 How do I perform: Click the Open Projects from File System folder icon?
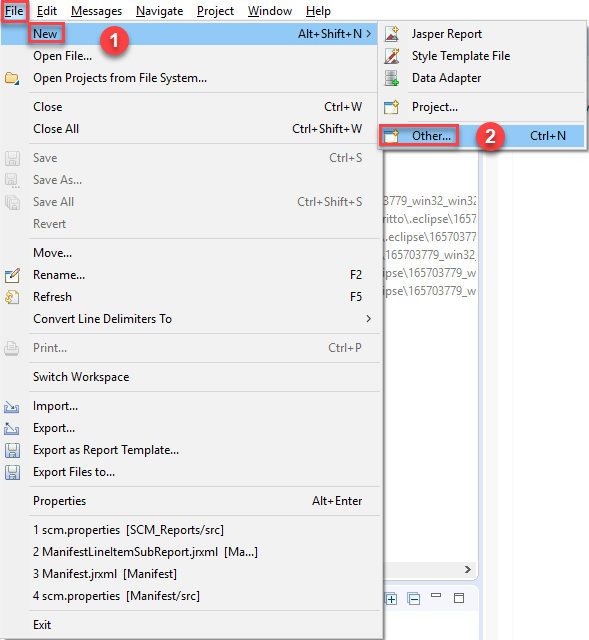(12, 78)
